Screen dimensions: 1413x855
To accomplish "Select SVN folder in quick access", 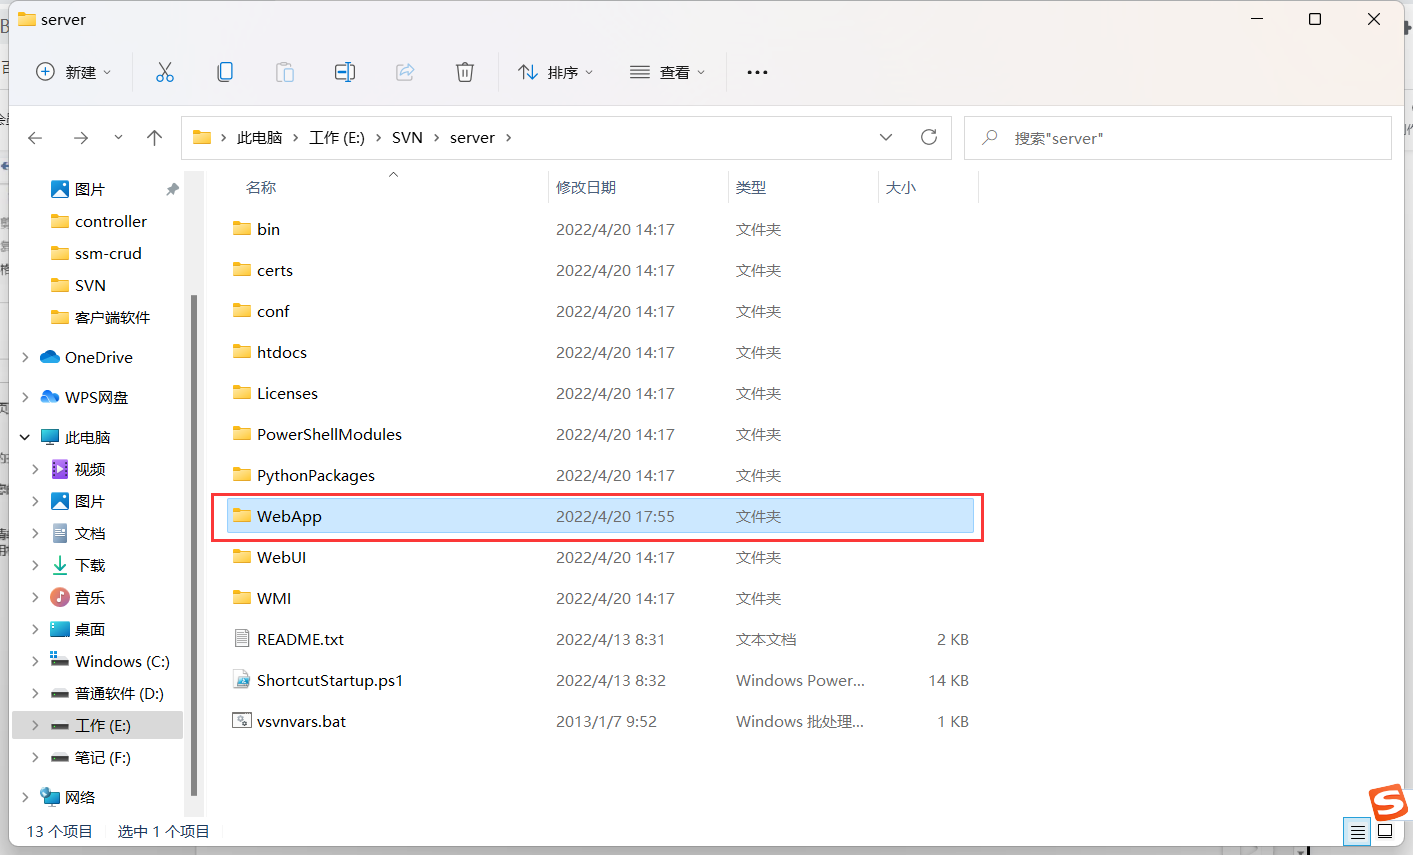I will tap(90, 285).
